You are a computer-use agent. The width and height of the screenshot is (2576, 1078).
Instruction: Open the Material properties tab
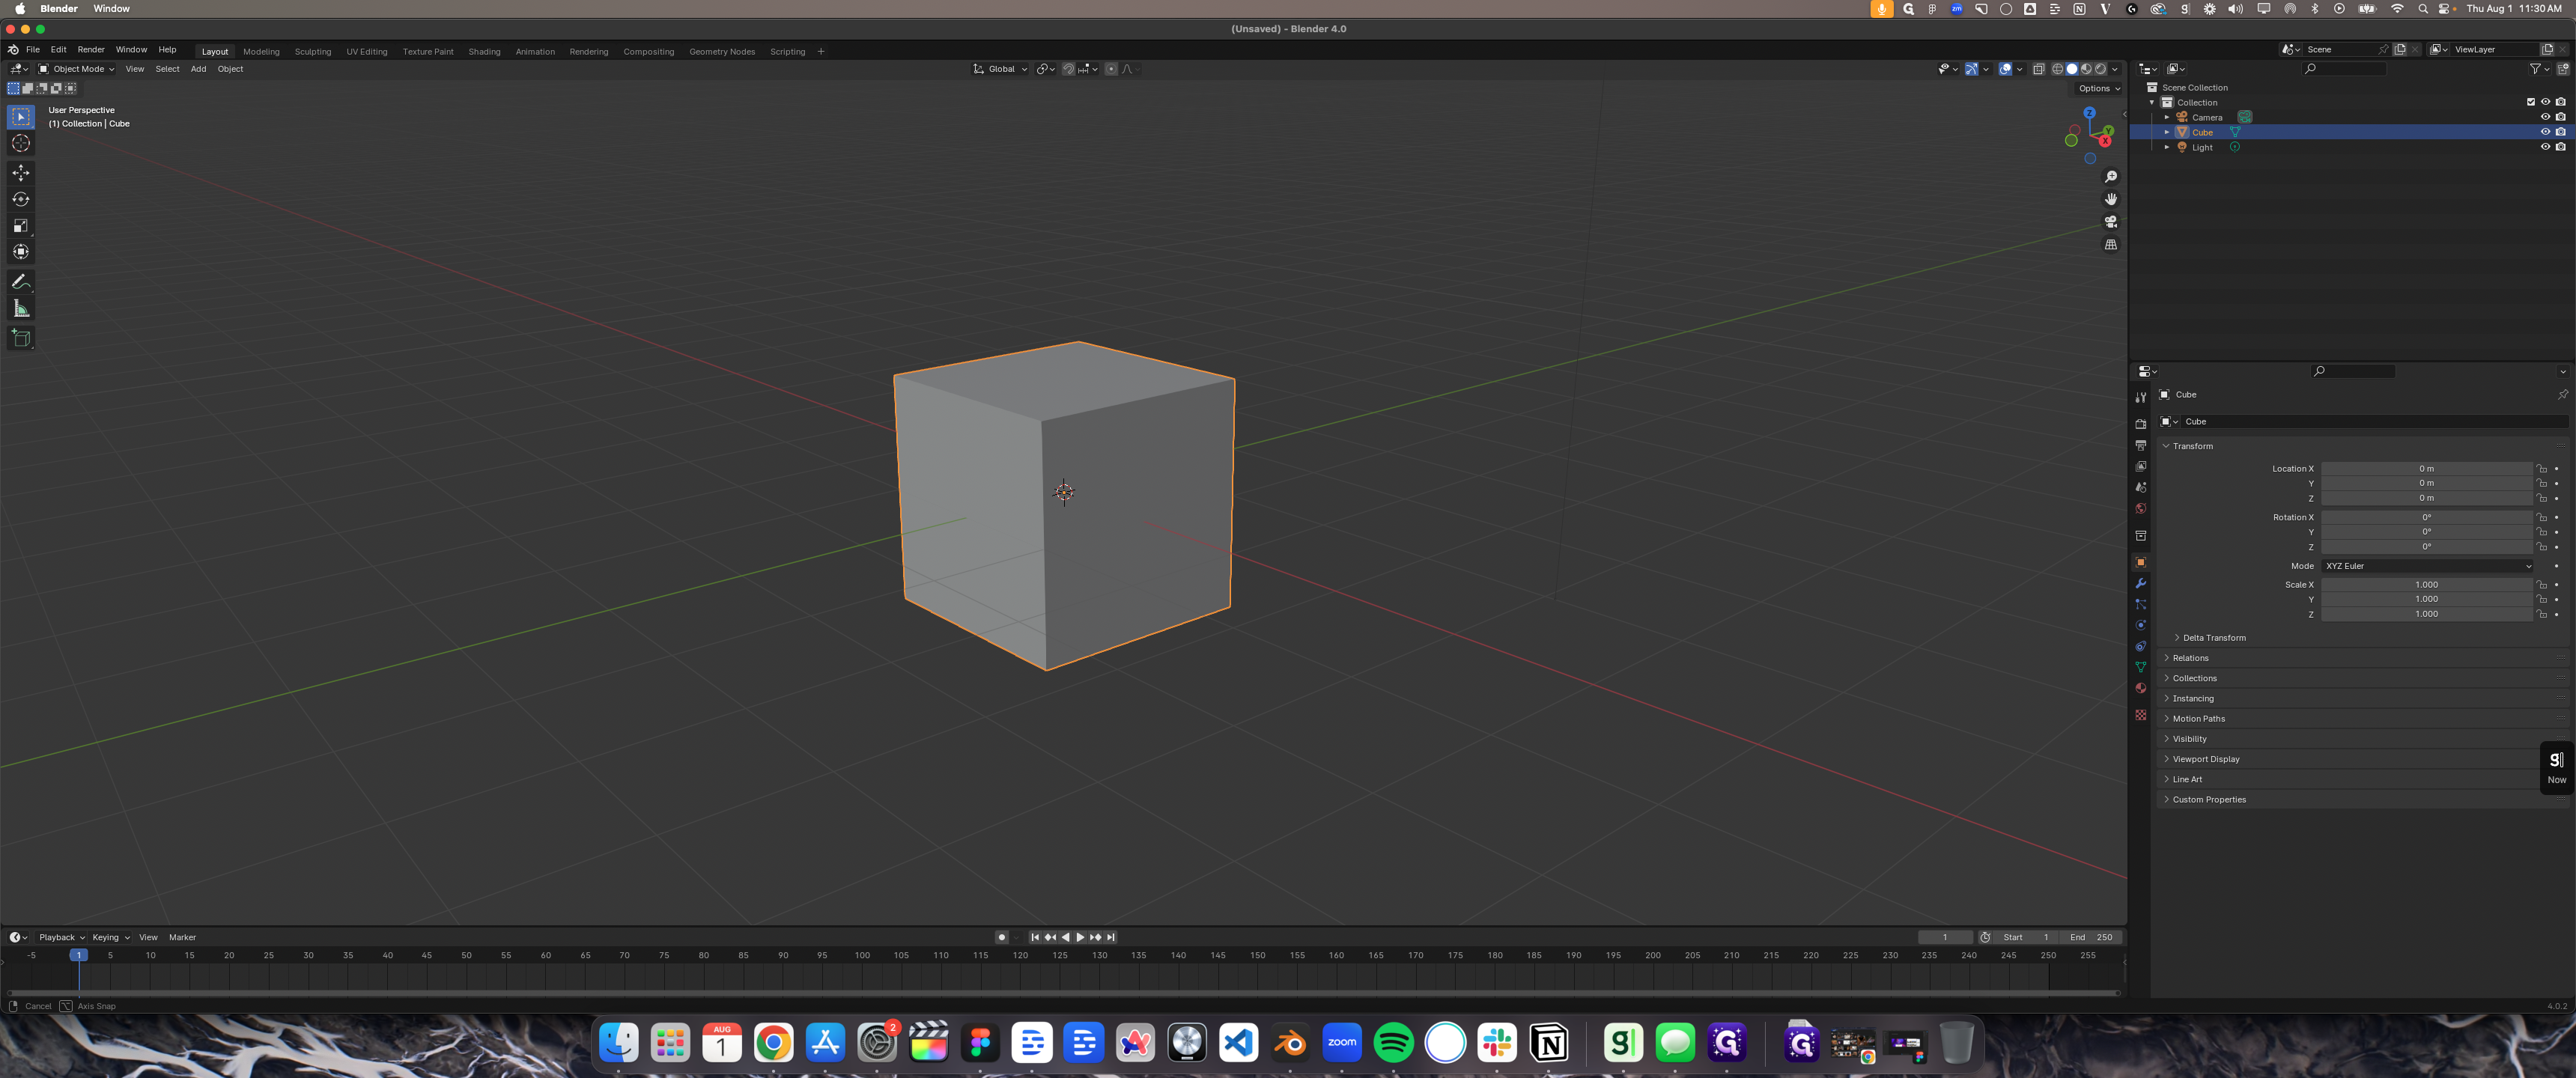pyautogui.click(x=2141, y=688)
